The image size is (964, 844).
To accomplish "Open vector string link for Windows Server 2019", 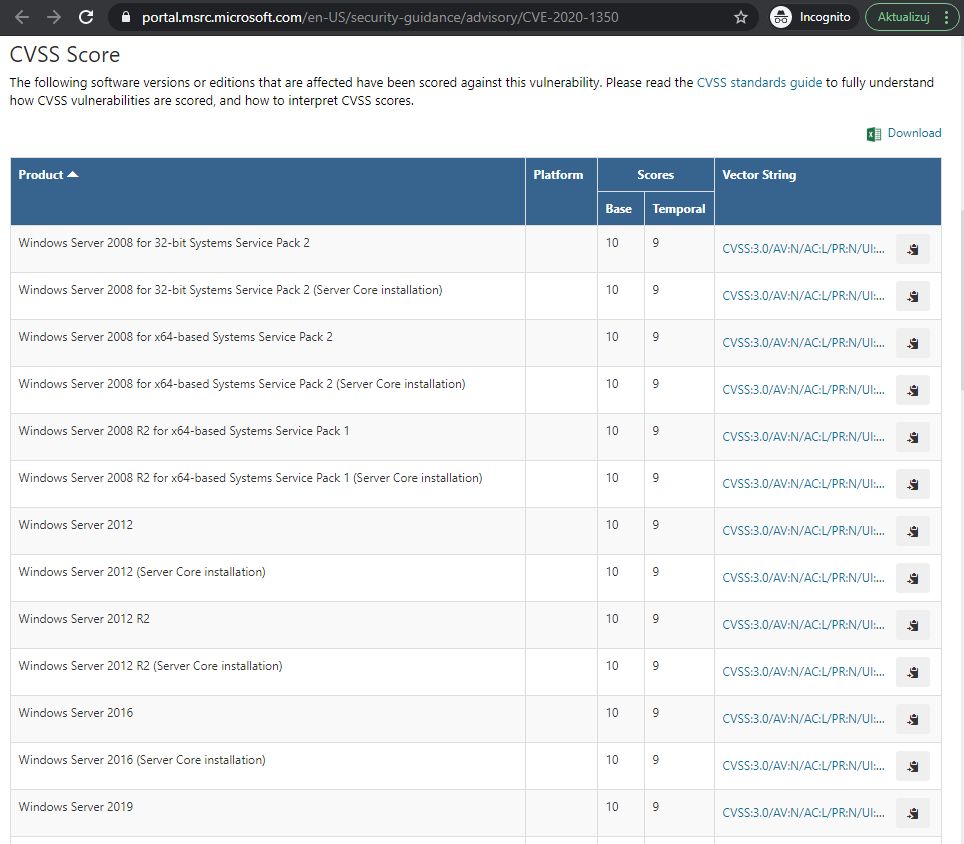I will pyautogui.click(x=803, y=813).
